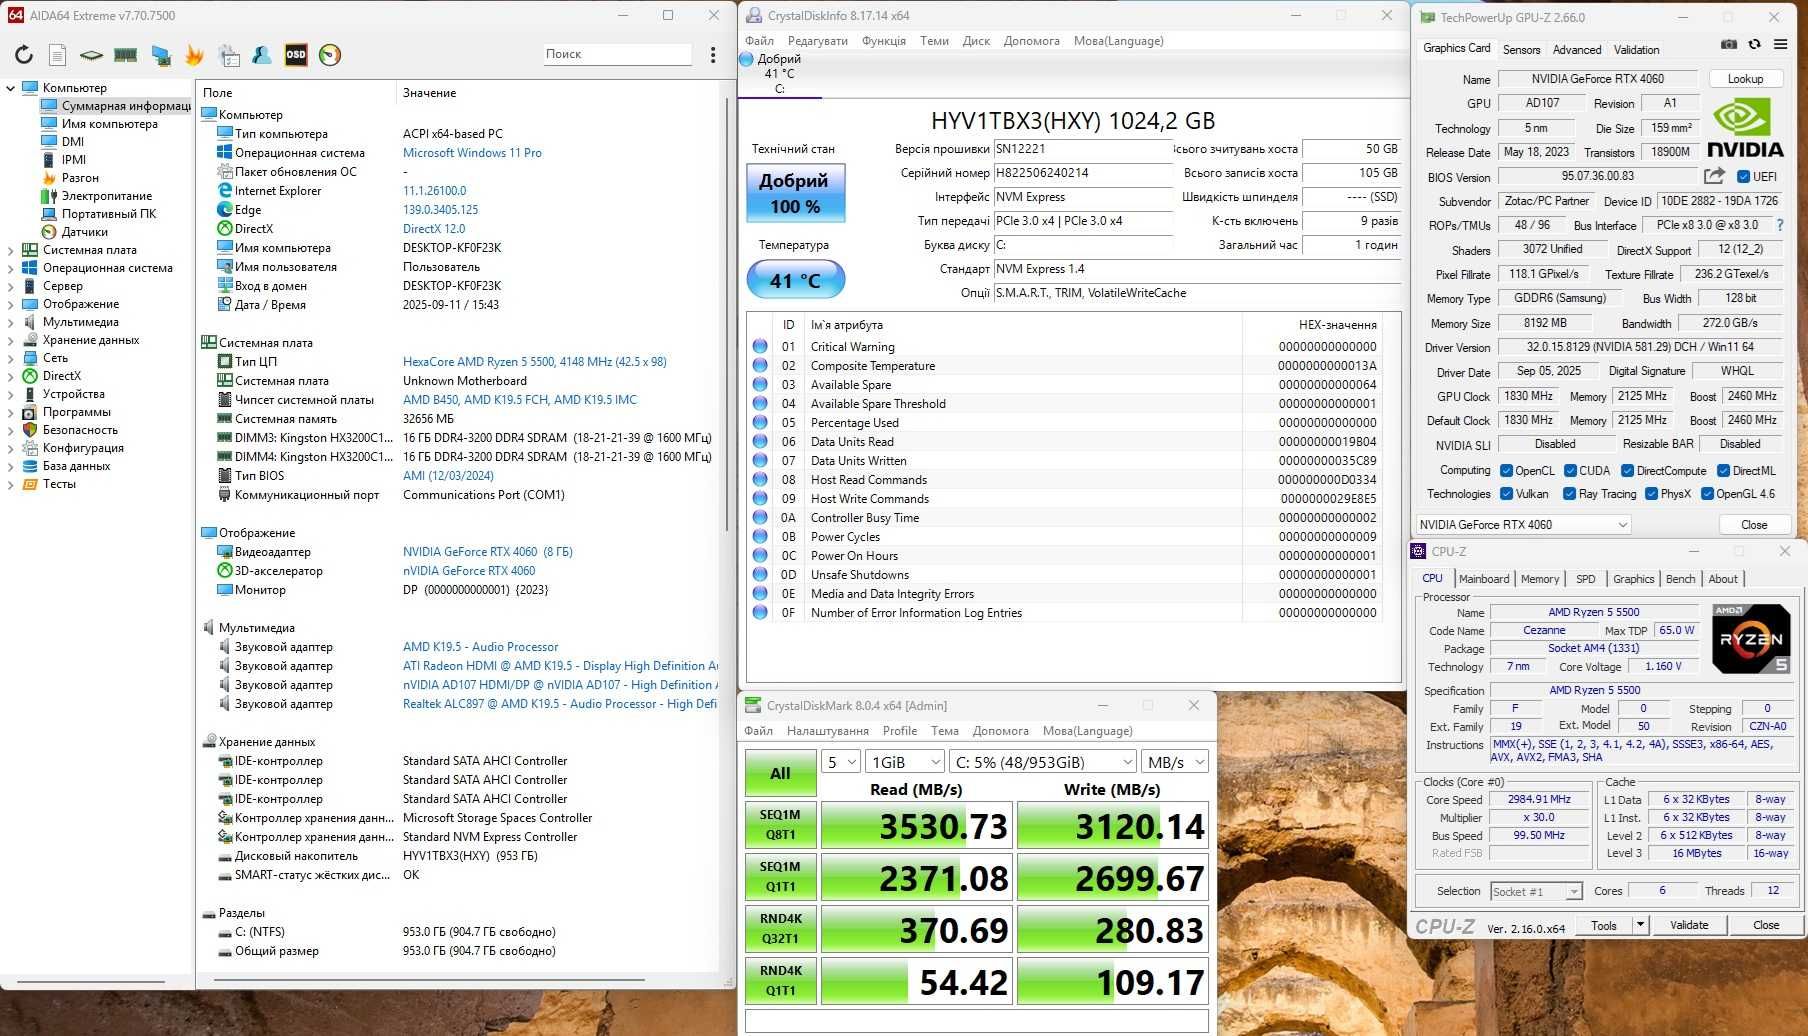Click the RAM module icon in AIDA64 toolbar

[125, 55]
